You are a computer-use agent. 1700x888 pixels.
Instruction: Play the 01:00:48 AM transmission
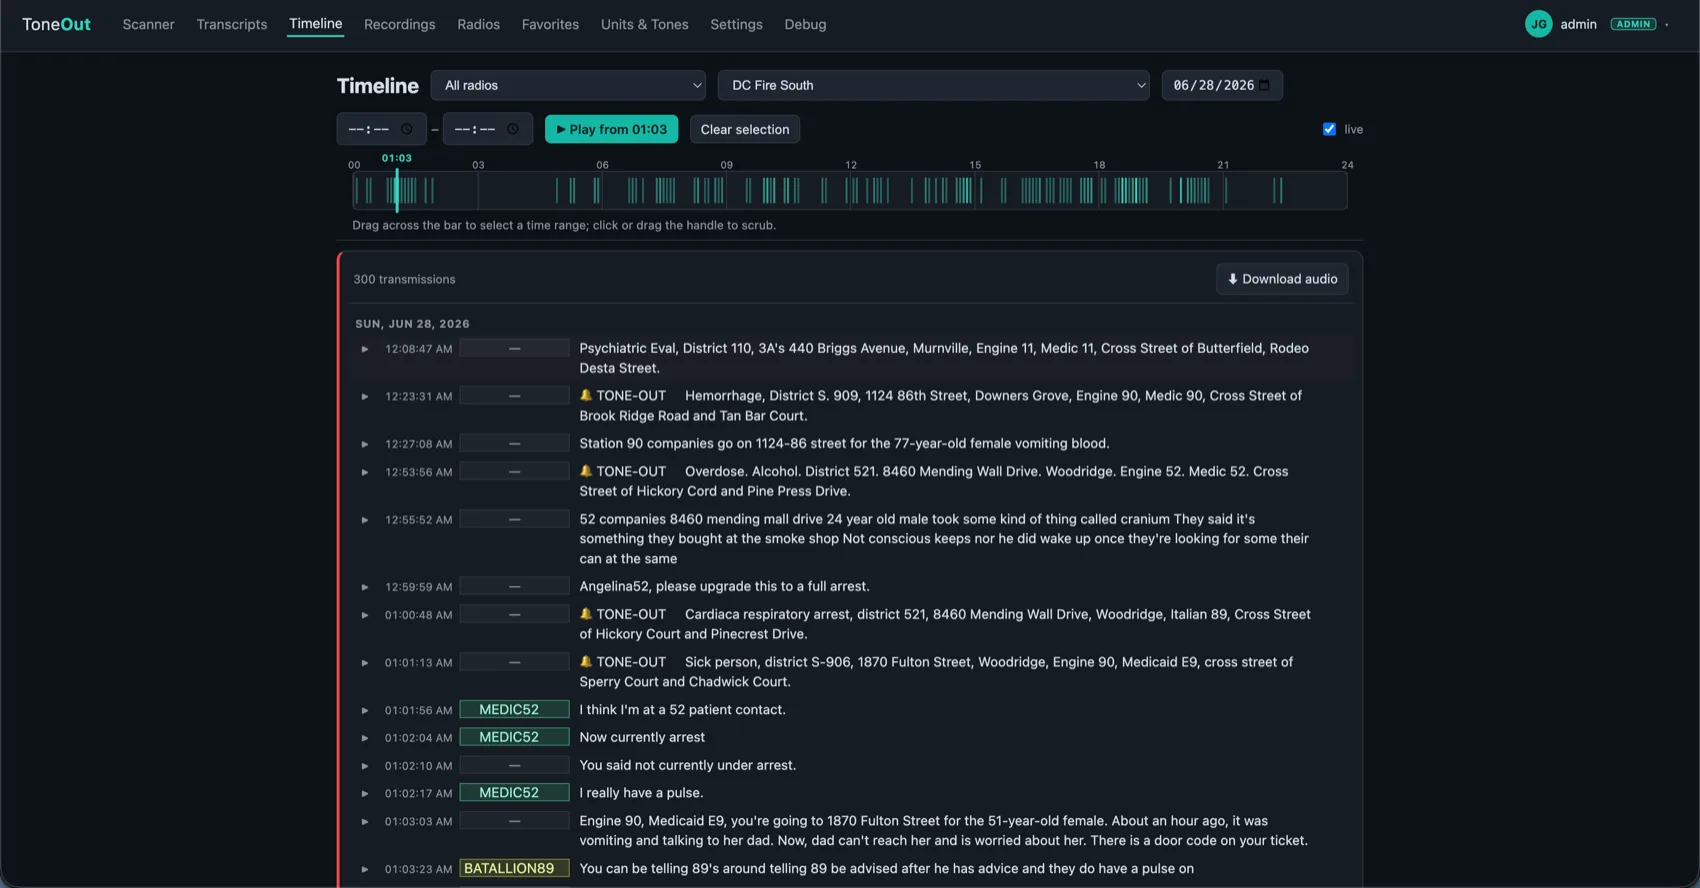click(364, 615)
